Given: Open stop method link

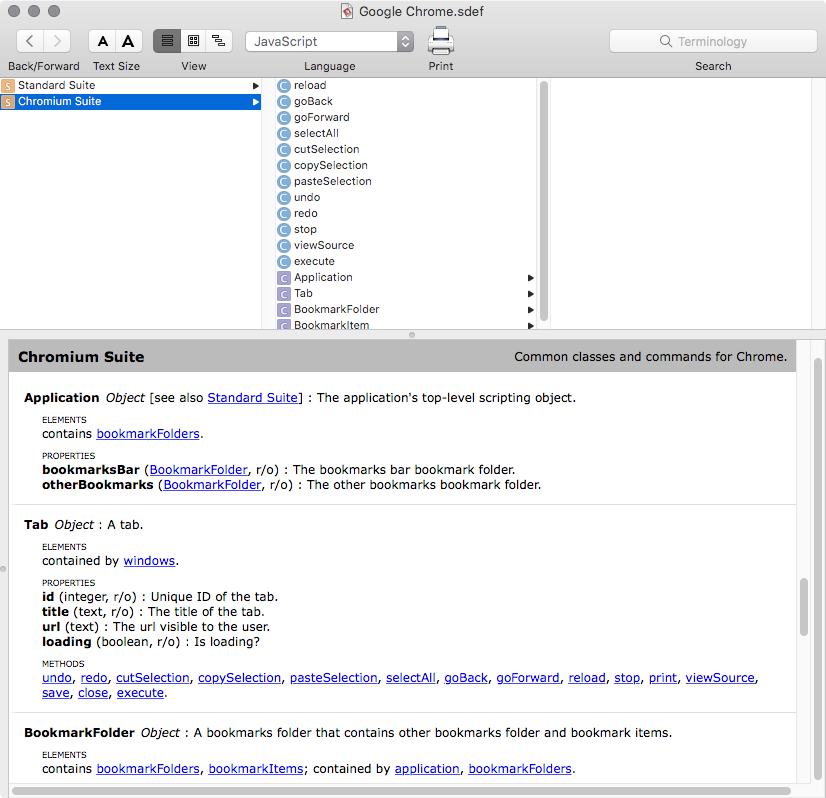Looking at the screenshot, I should click(x=627, y=678).
